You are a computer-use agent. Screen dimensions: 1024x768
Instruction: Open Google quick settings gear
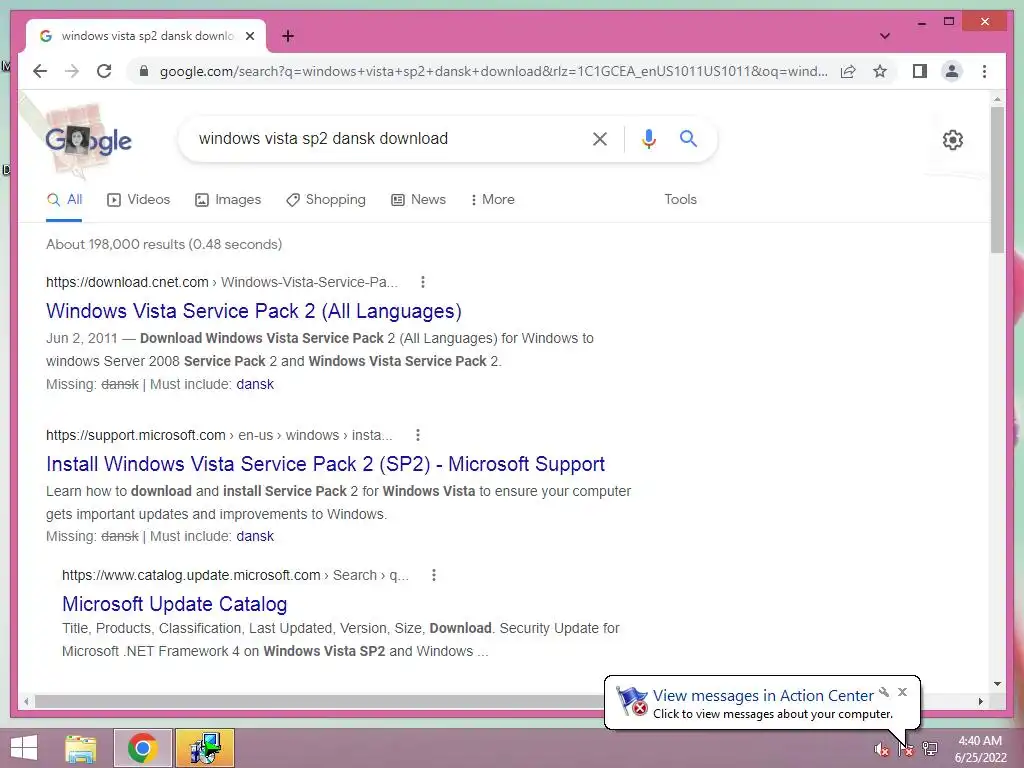(x=953, y=140)
